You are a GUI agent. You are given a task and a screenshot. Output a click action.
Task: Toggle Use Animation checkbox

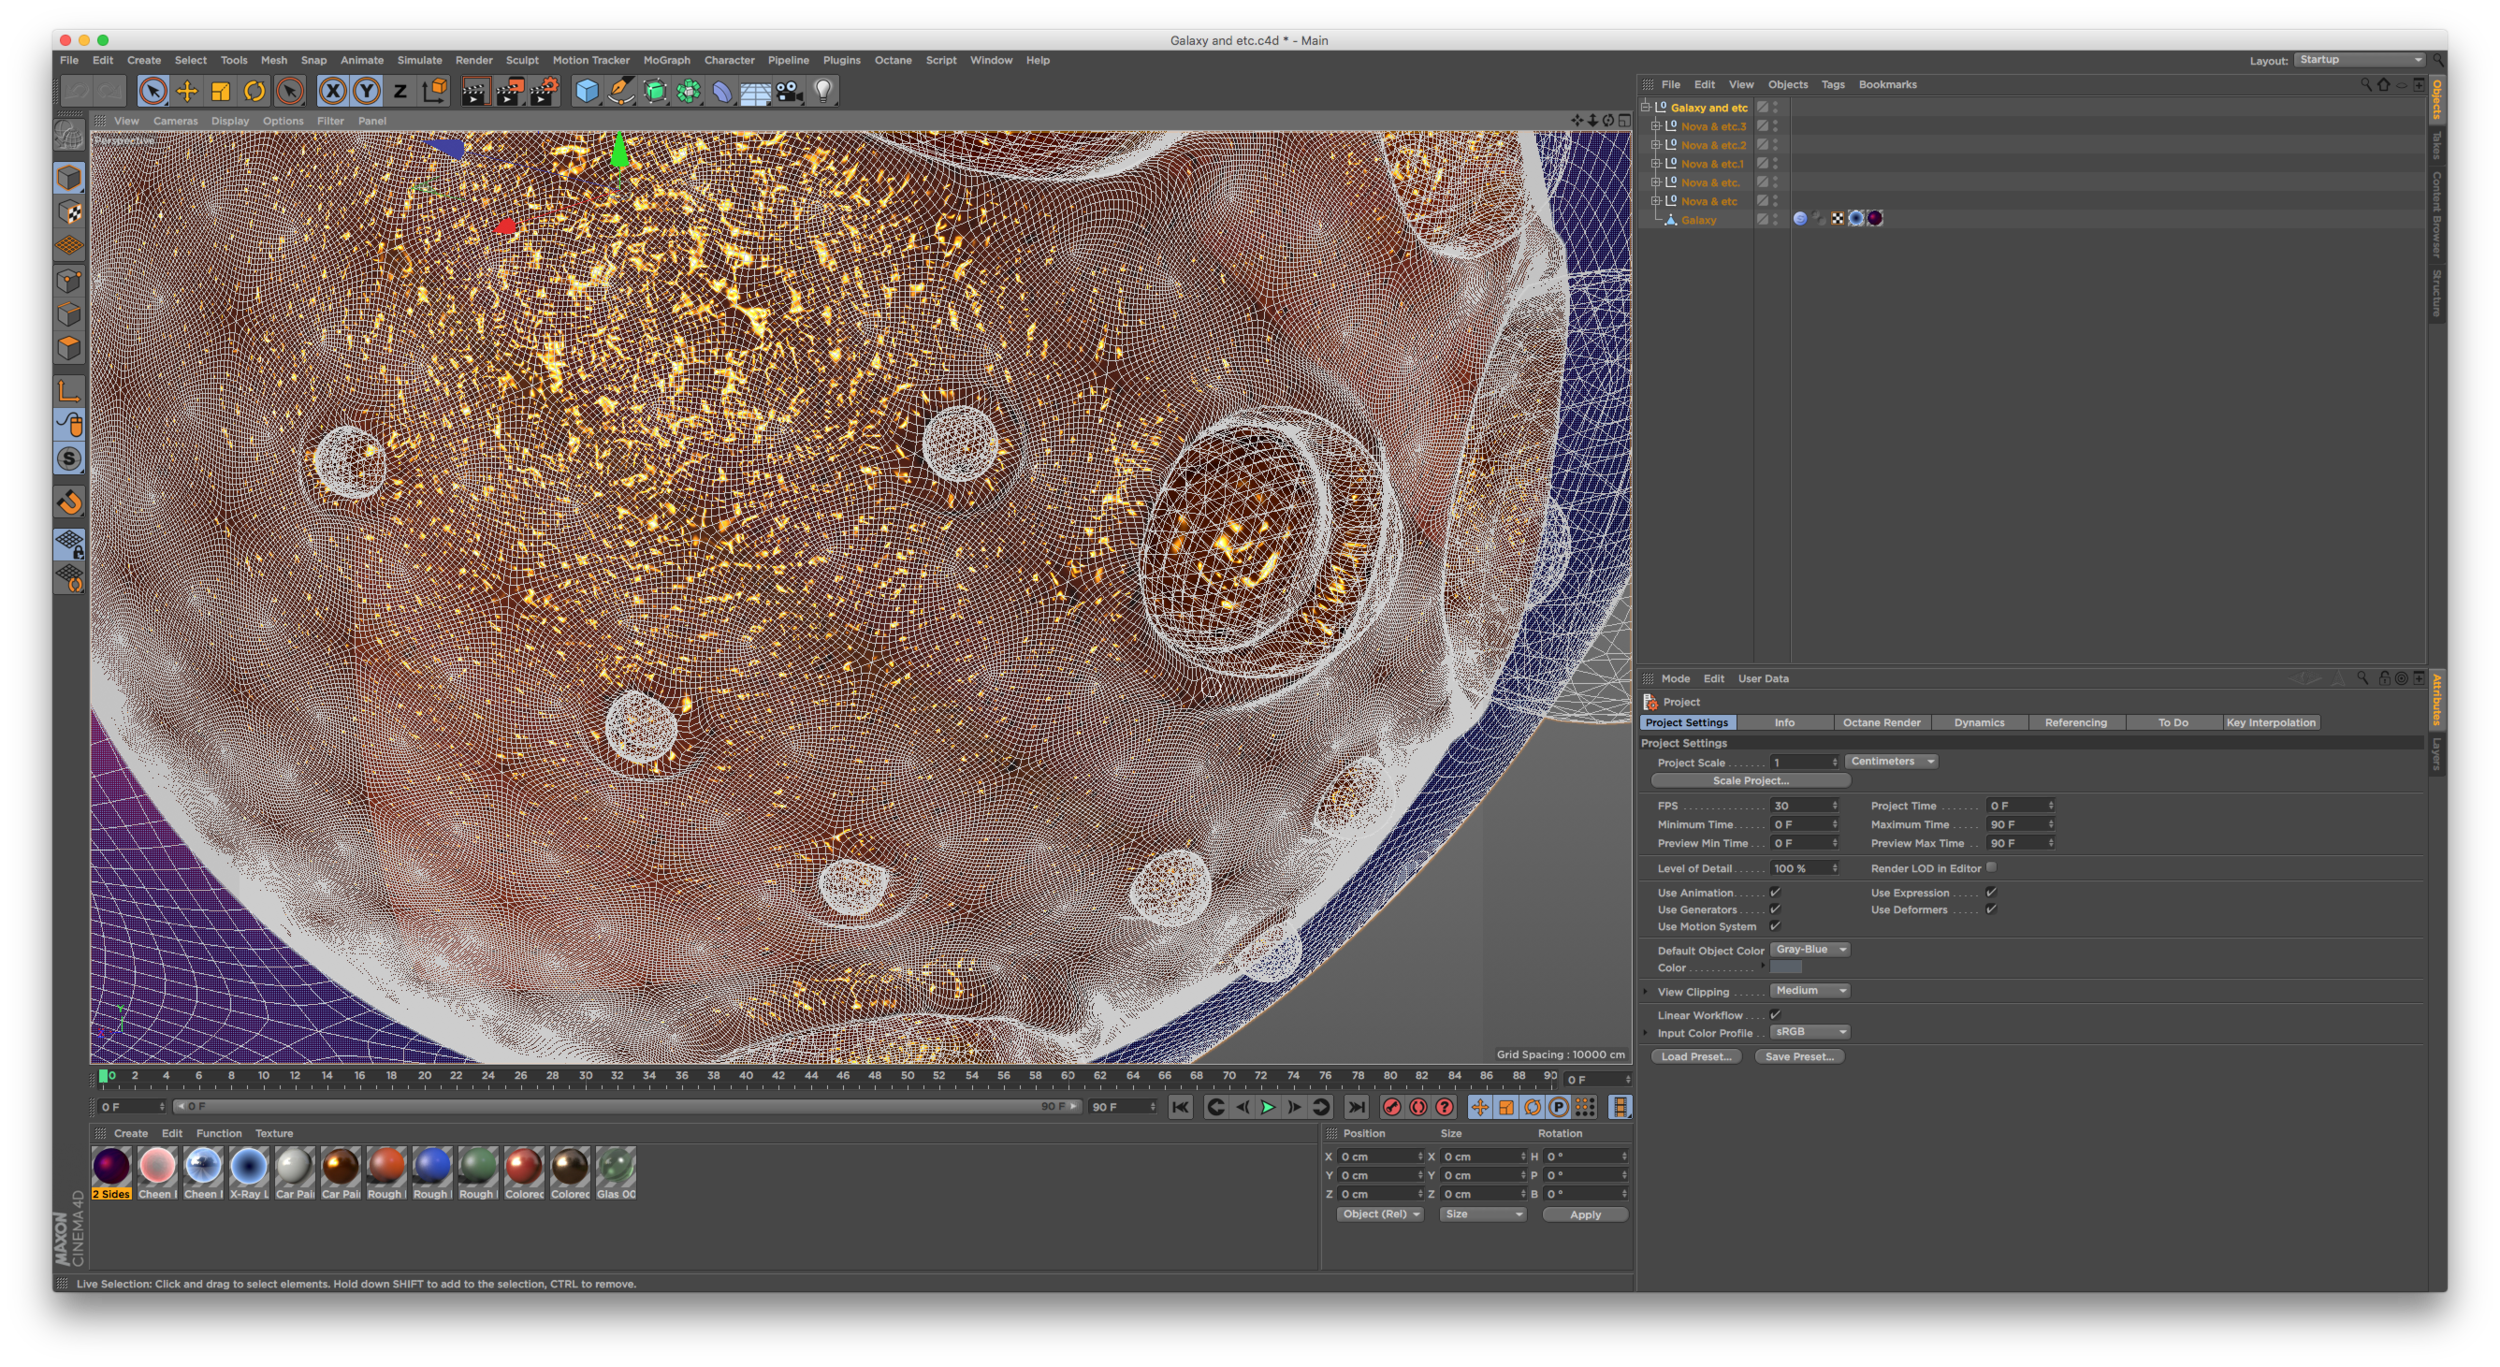point(1775,892)
